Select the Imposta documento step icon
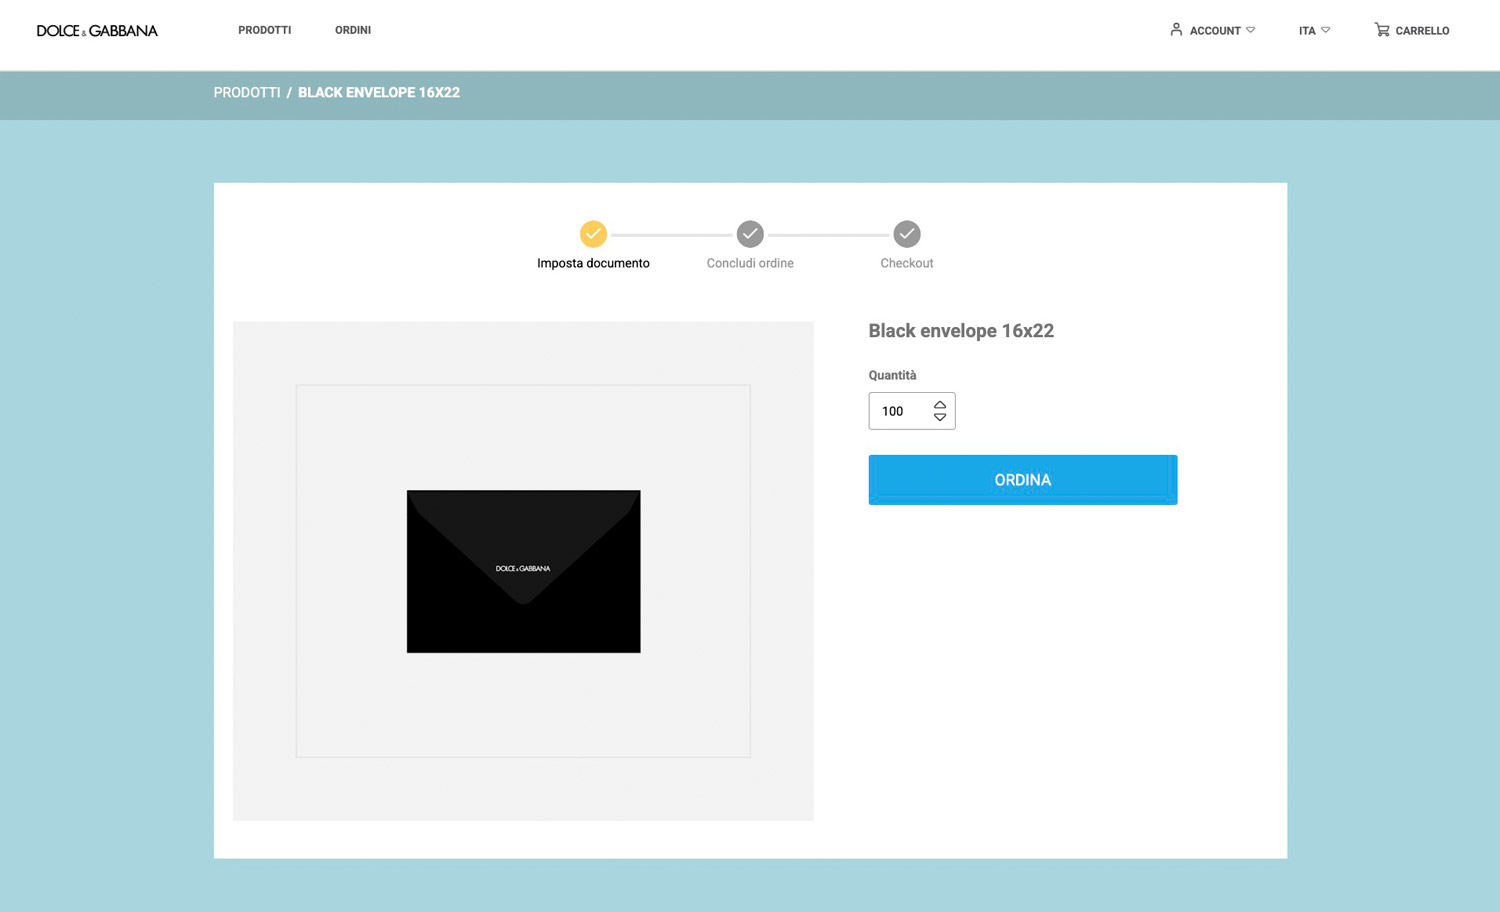 [593, 234]
